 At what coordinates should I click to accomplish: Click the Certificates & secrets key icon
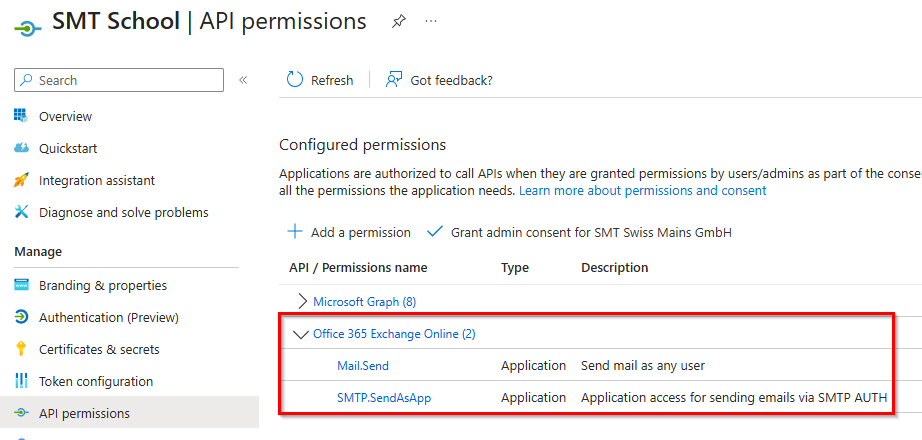(x=21, y=349)
